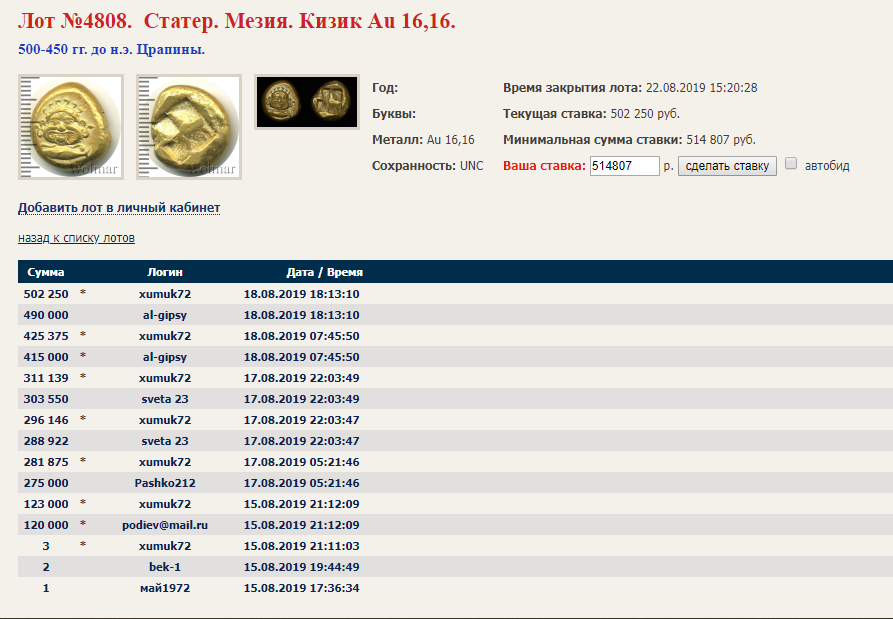
Task: Click the current bid value 502 250 руб.
Action: click(645, 114)
